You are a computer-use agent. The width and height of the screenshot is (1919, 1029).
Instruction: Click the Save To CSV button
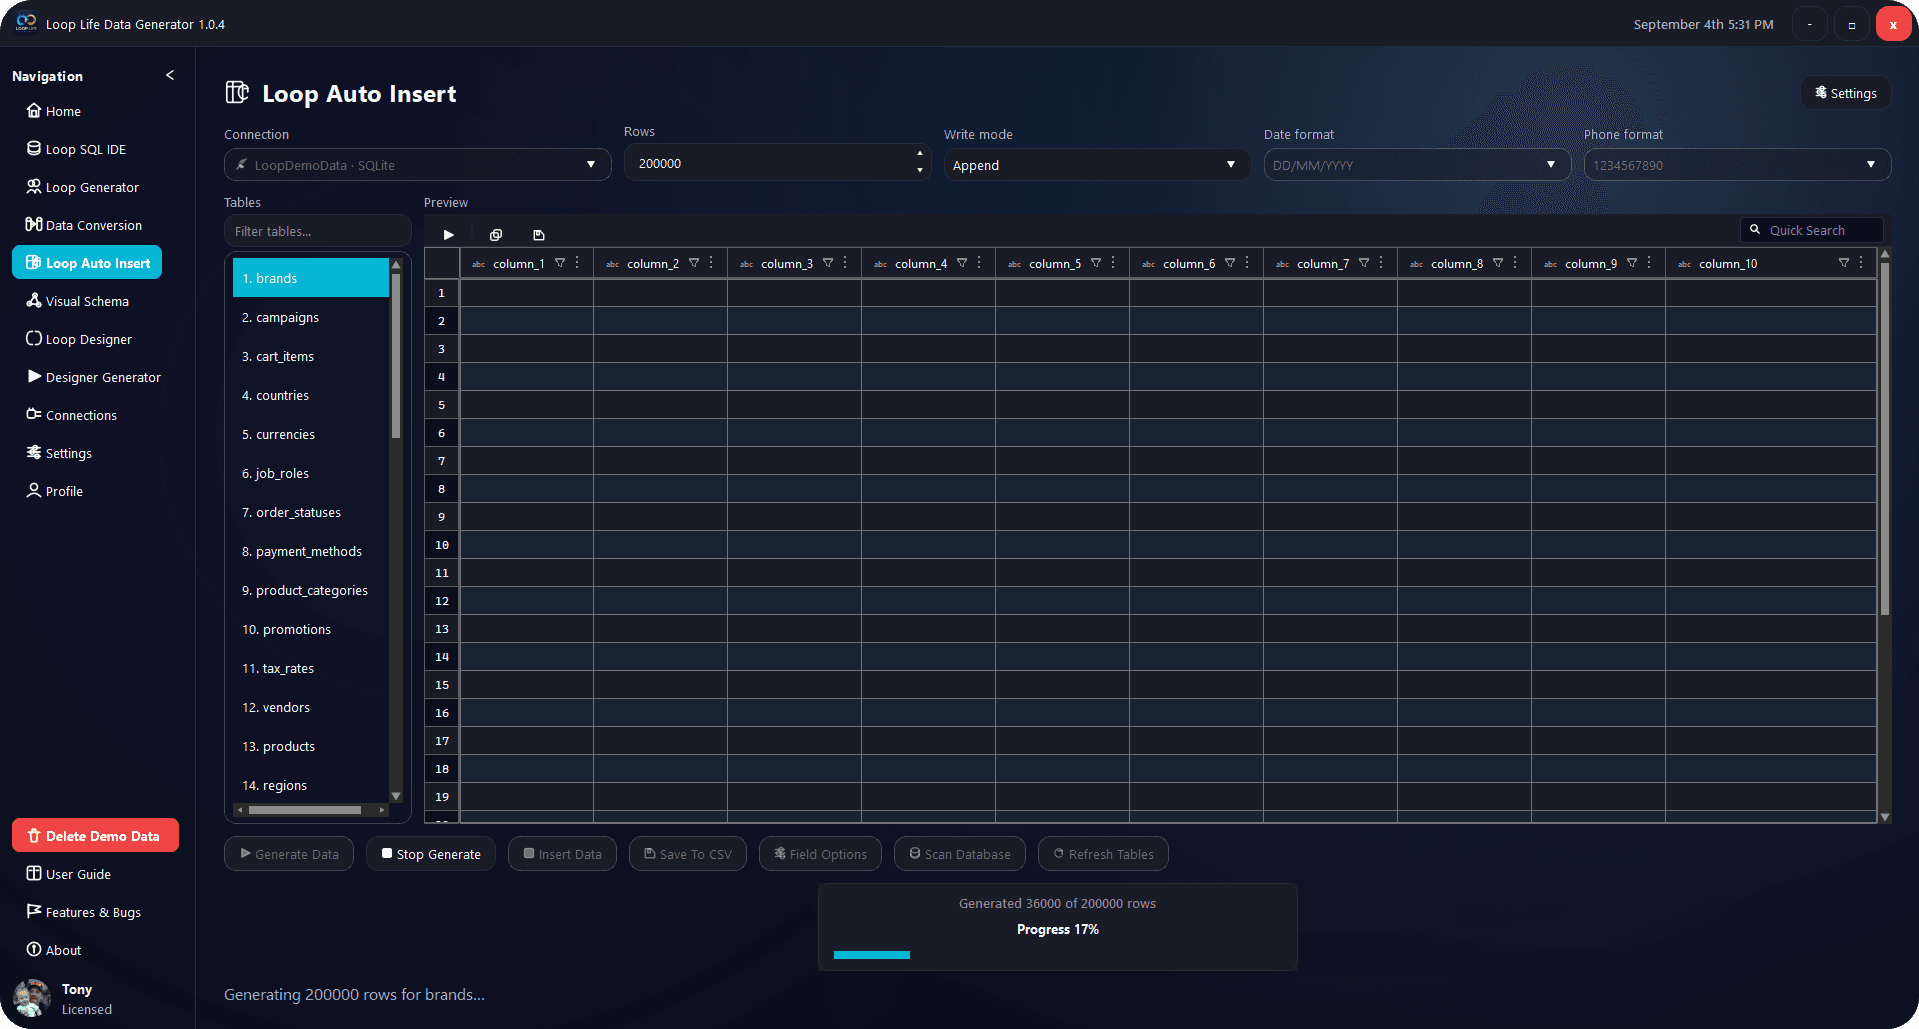click(688, 854)
